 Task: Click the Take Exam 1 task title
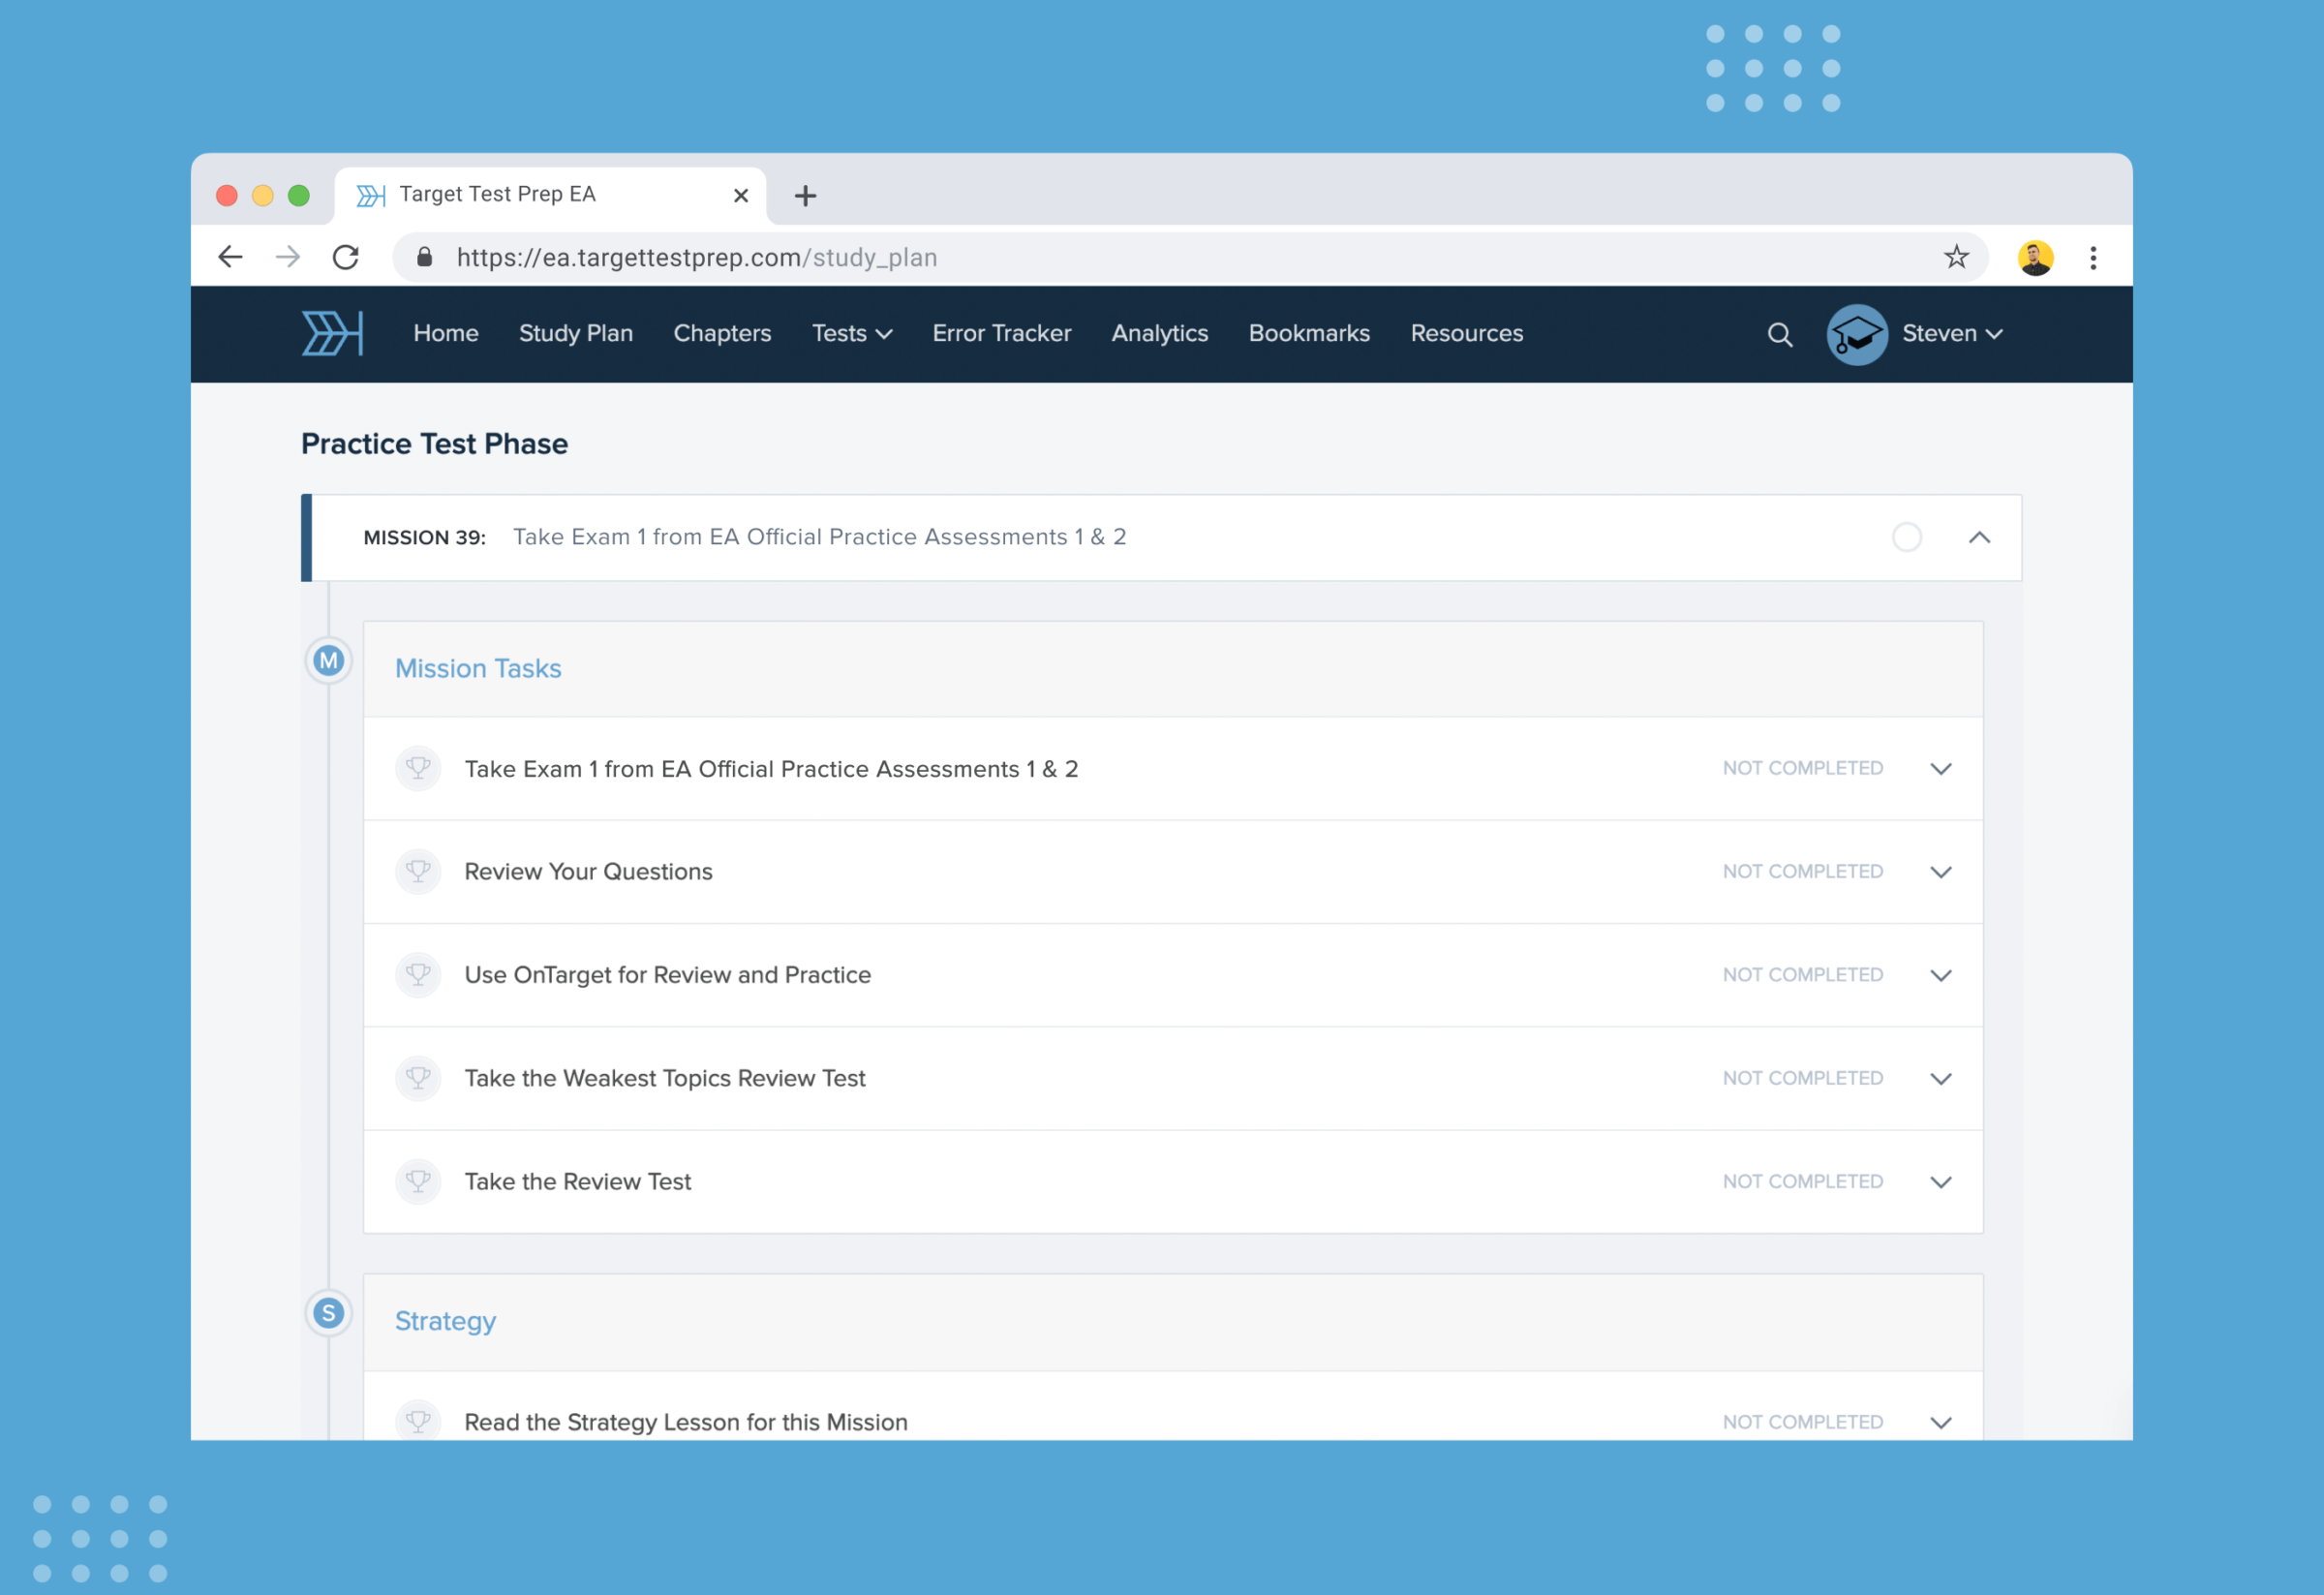[x=770, y=768]
